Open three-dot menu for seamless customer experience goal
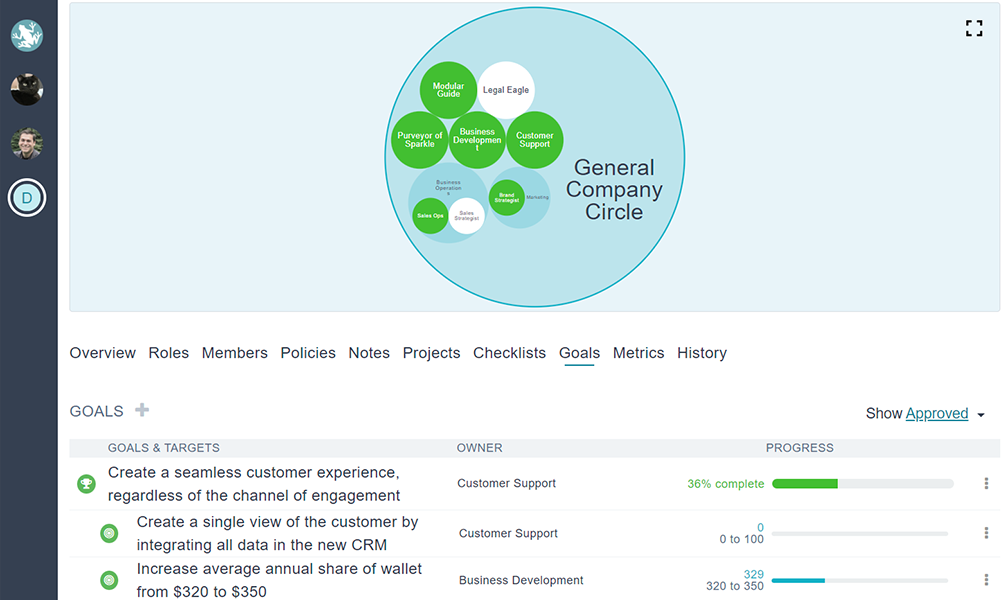 pyautogui.click(x=986, y=484)
